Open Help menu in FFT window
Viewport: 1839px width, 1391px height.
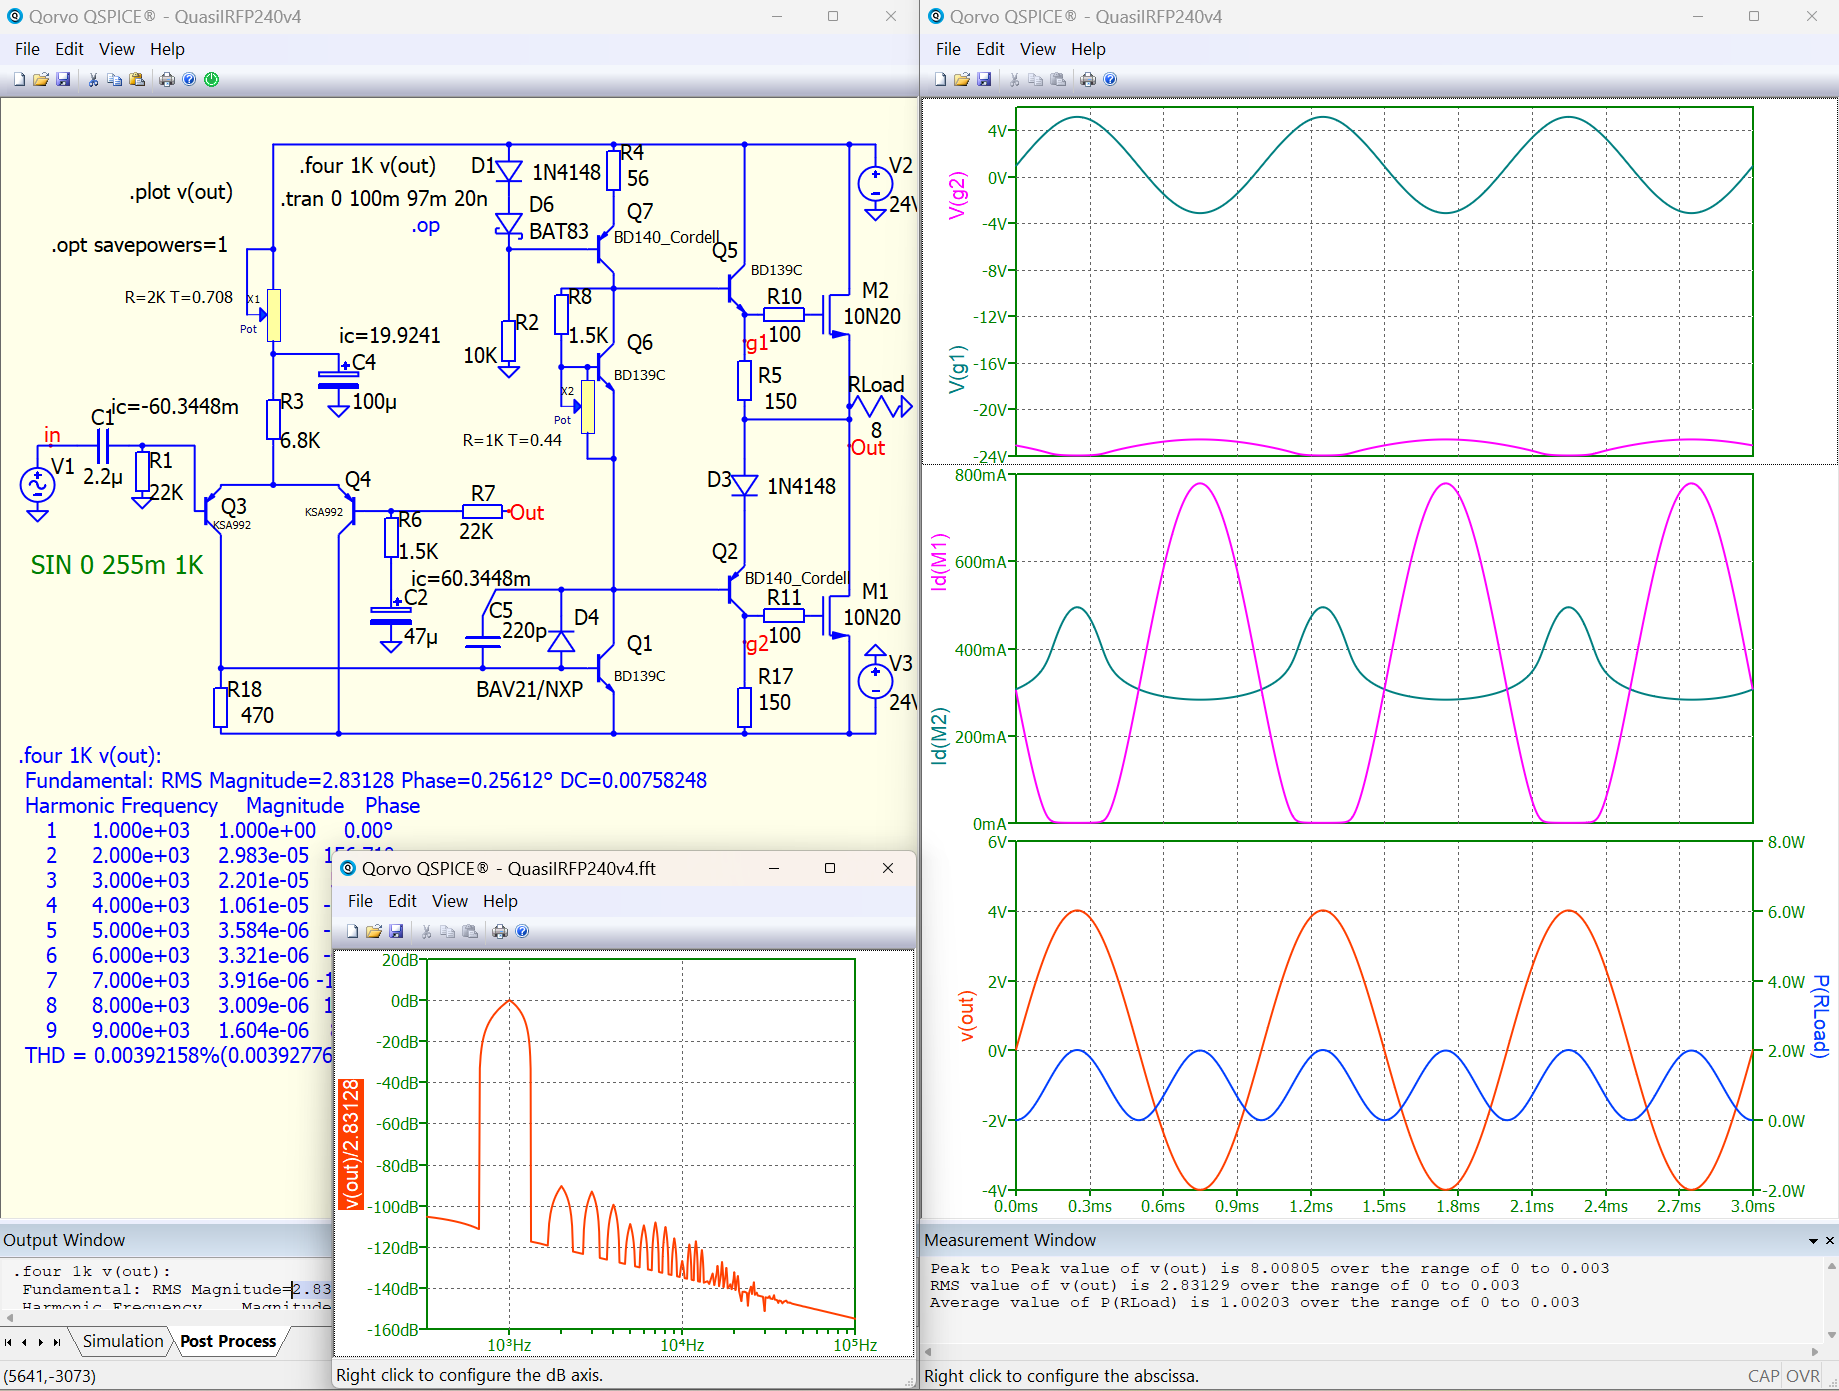click(x=500, y=901)
